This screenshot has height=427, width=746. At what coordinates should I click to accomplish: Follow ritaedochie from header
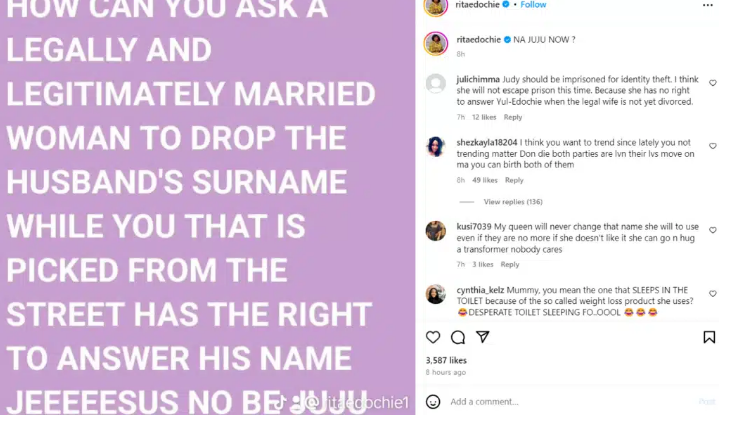533,5
